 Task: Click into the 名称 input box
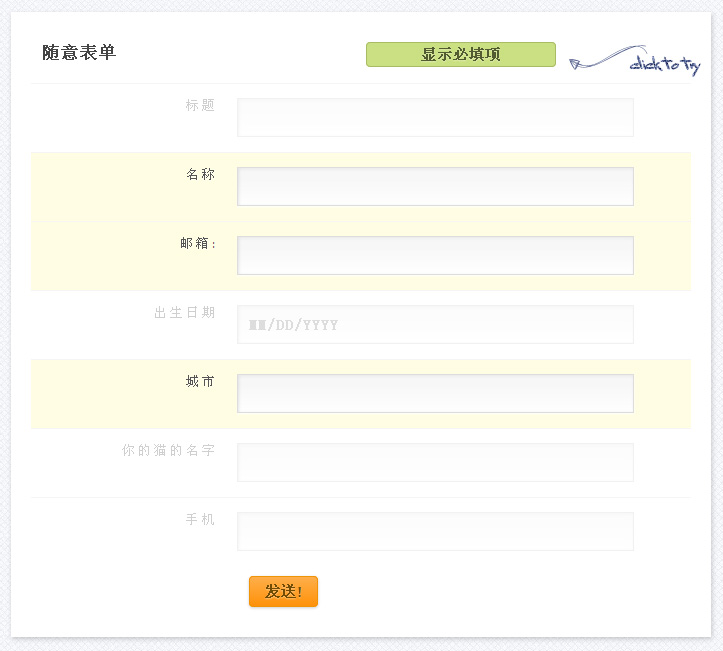435,186
